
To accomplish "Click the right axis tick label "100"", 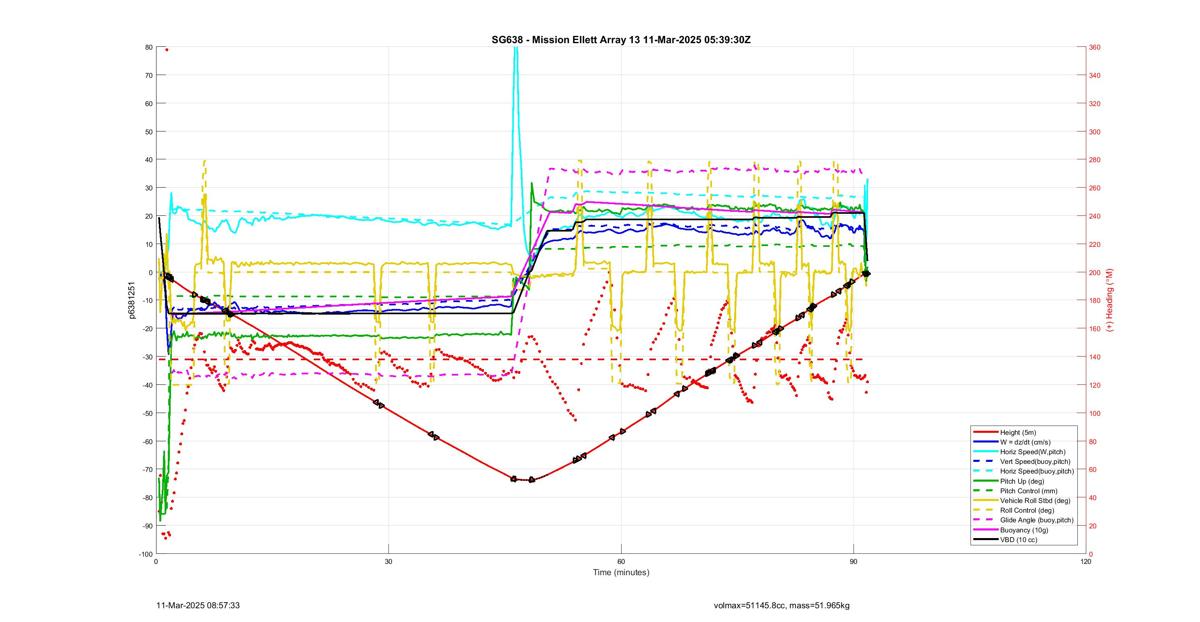I will coord(1095,413).
